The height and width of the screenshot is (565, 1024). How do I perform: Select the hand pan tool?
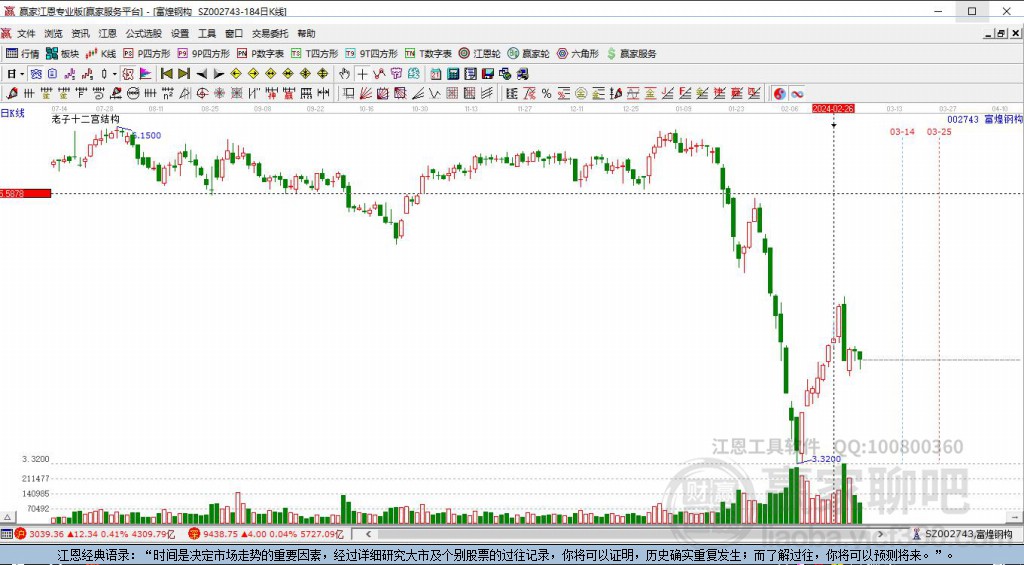pyautogui.click(x=344, y=74)
